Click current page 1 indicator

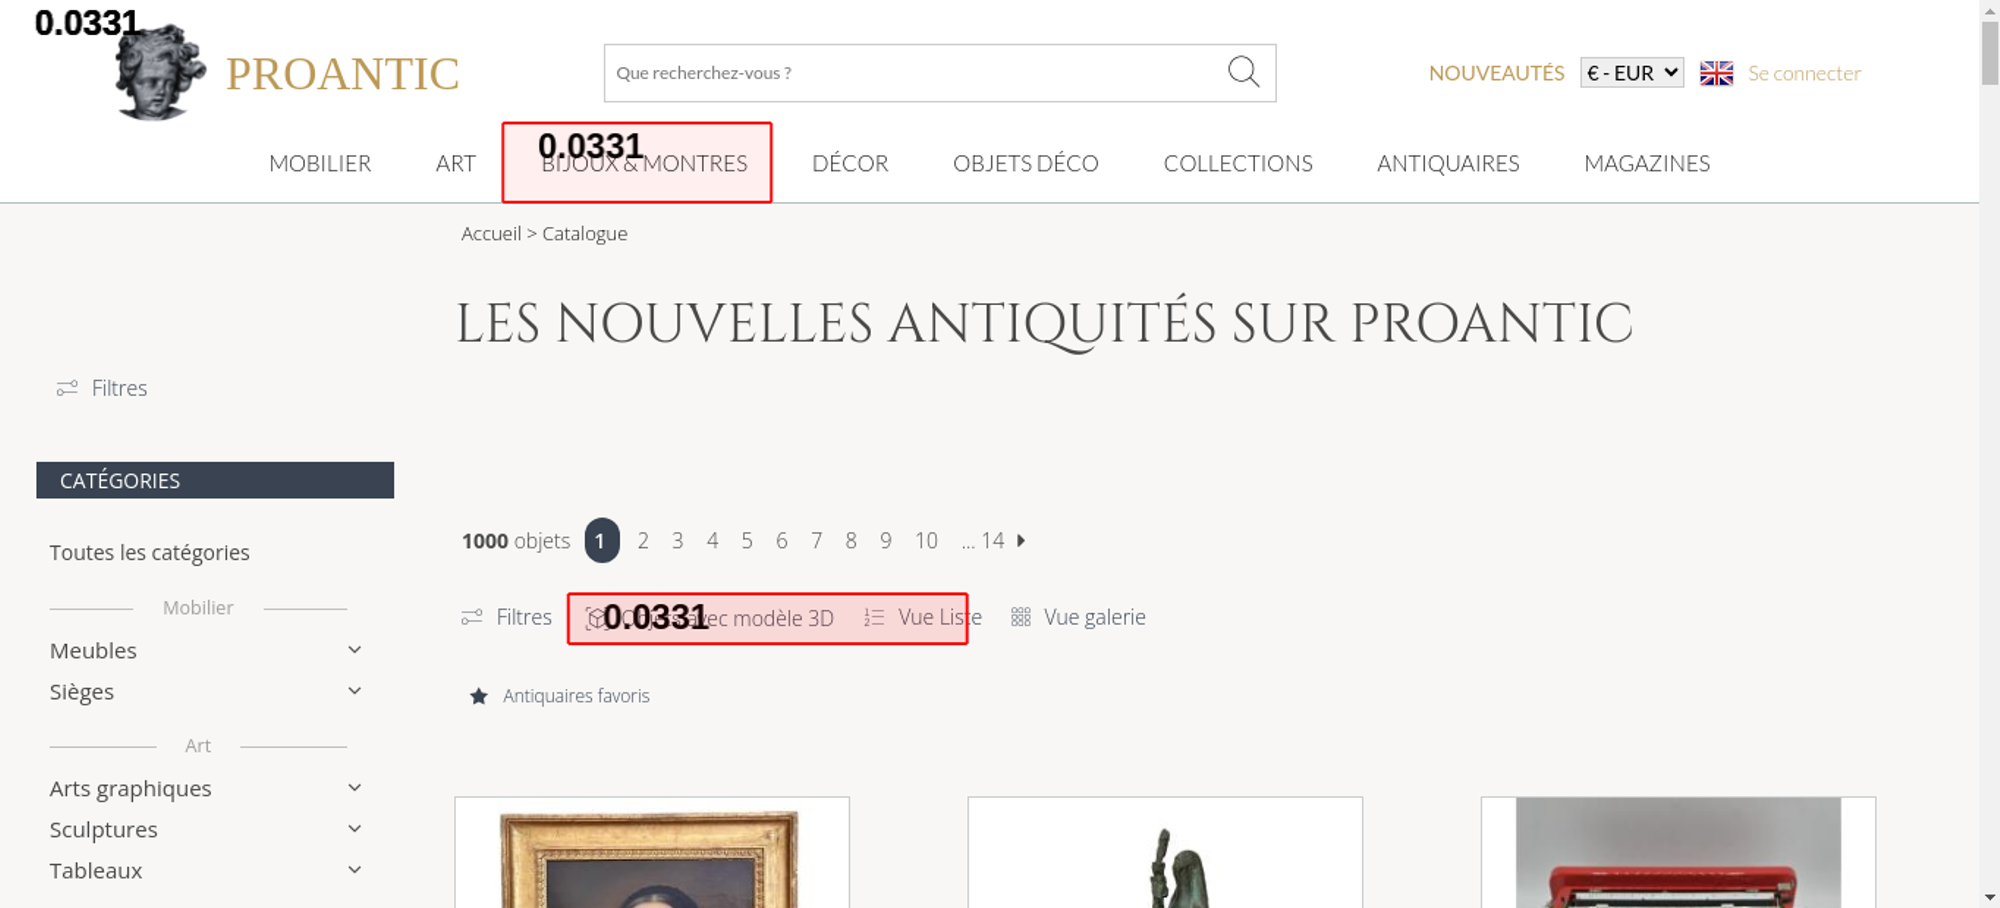601,540
